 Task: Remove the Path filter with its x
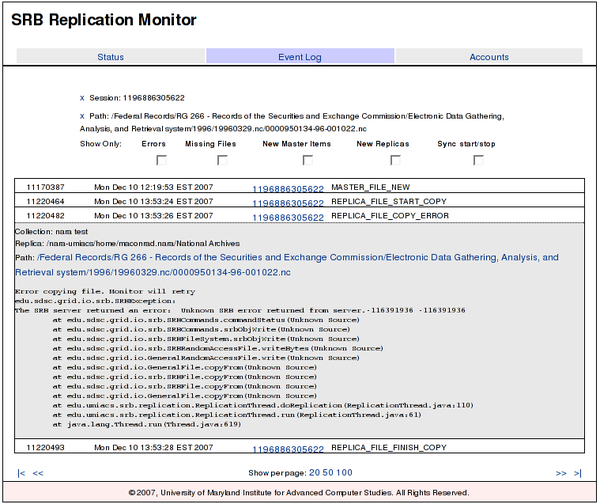tap(82, 116)
